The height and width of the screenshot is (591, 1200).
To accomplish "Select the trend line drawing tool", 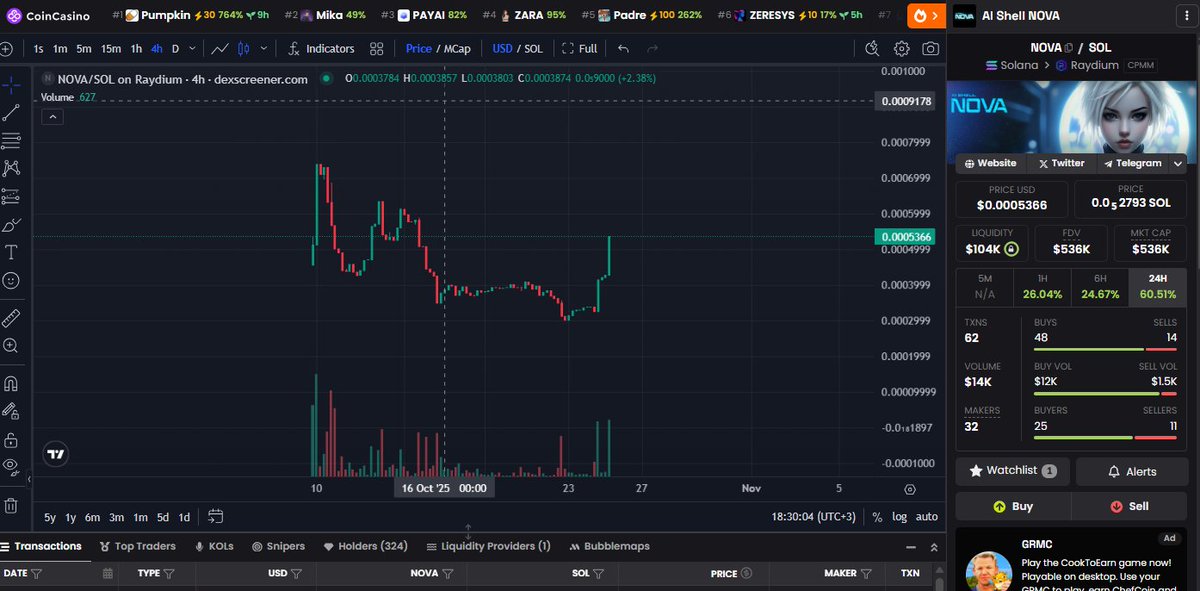I will pyautogui.click(x=11, y=112).
